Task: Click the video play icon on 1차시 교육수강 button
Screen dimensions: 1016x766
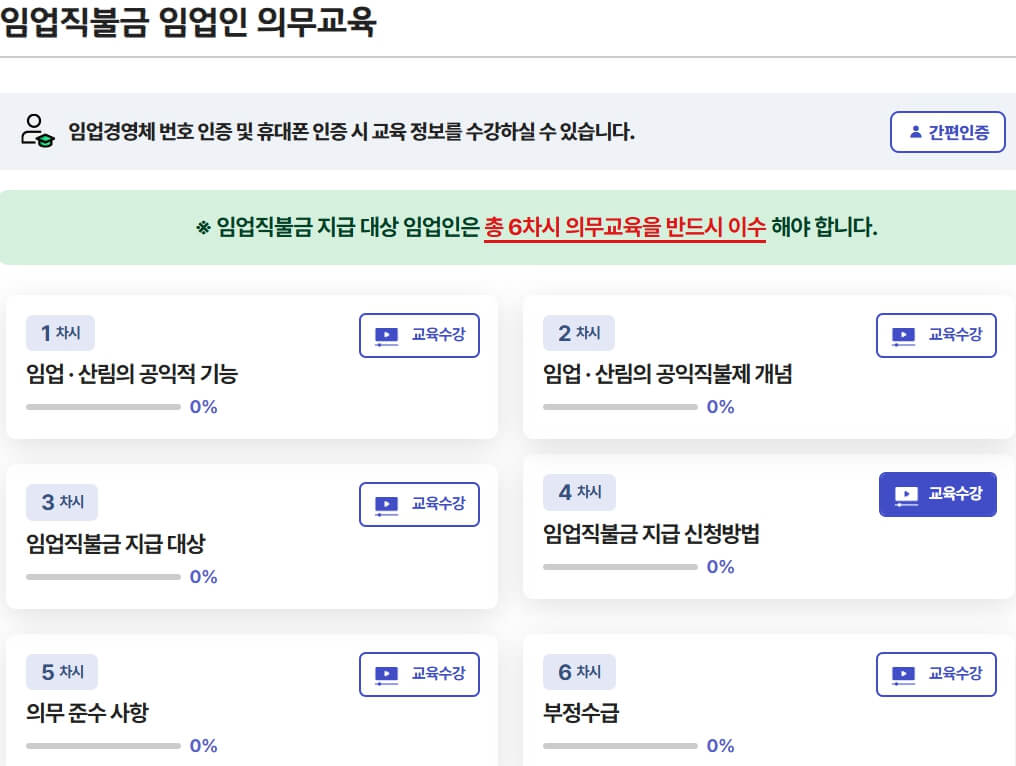Action: pyautogui.click(x=385, y=335)
